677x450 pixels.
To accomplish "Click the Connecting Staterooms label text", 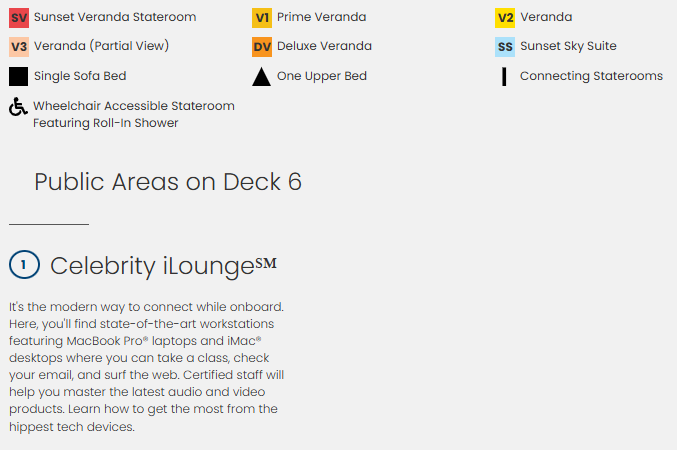I will click(x=591, y=76).
